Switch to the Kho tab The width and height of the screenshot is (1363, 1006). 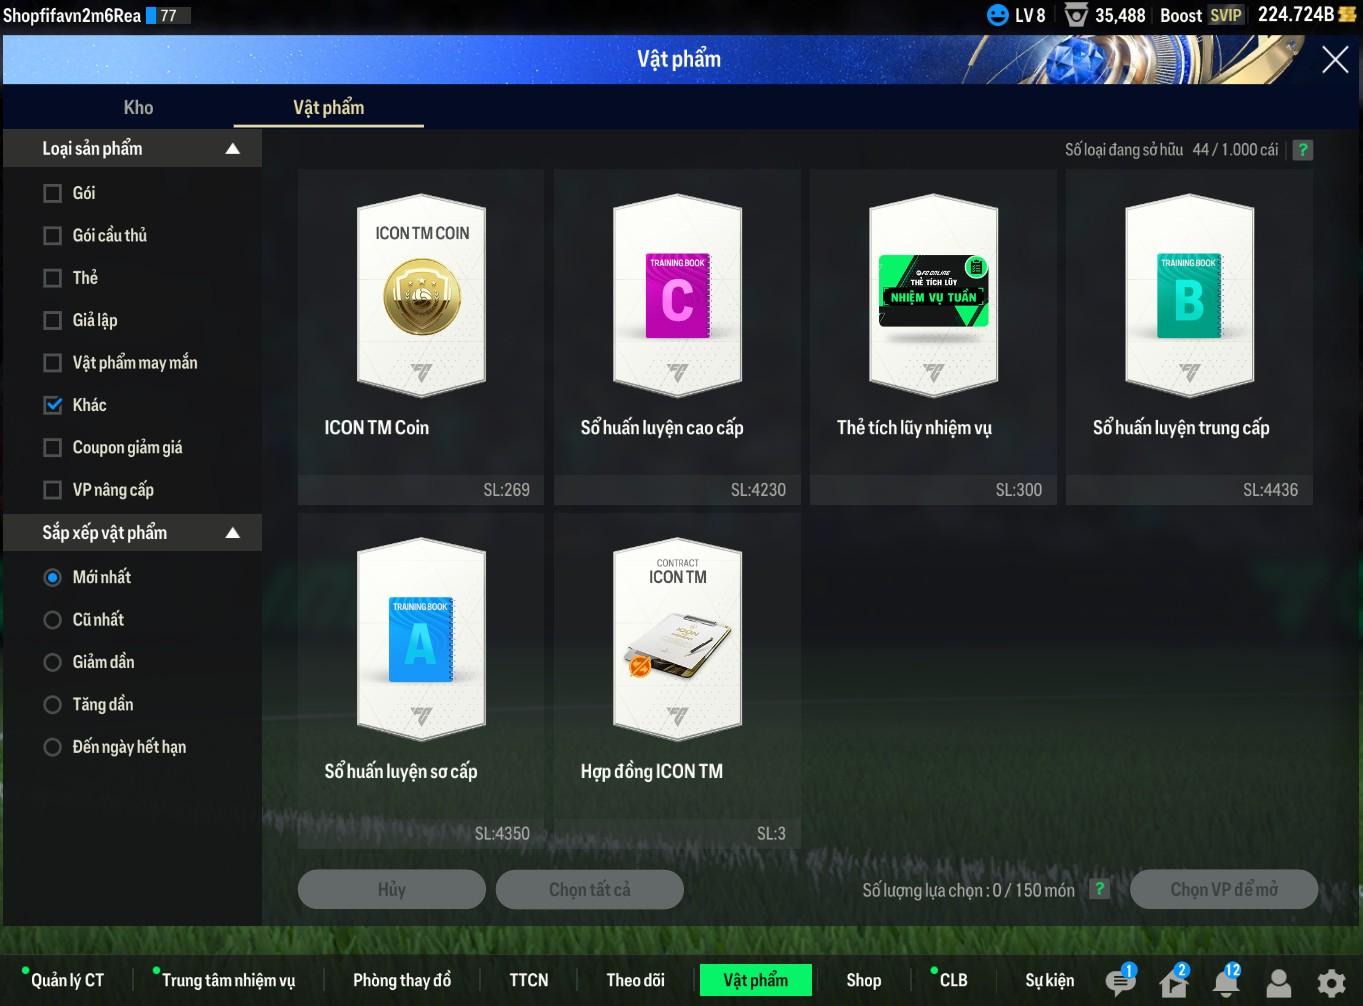[138, 108]
